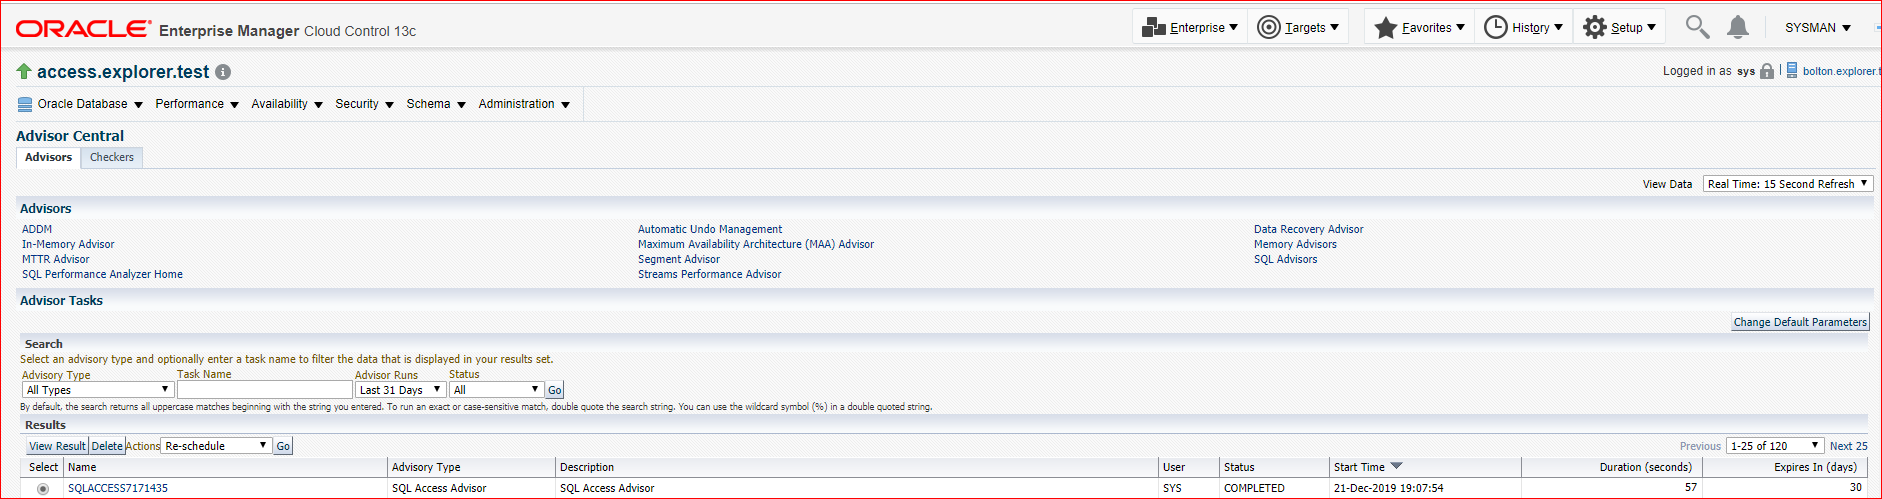Screen dimensions: 1882x499
Task: Click the COMPLETED status cell
Action: click(1254, 488)
